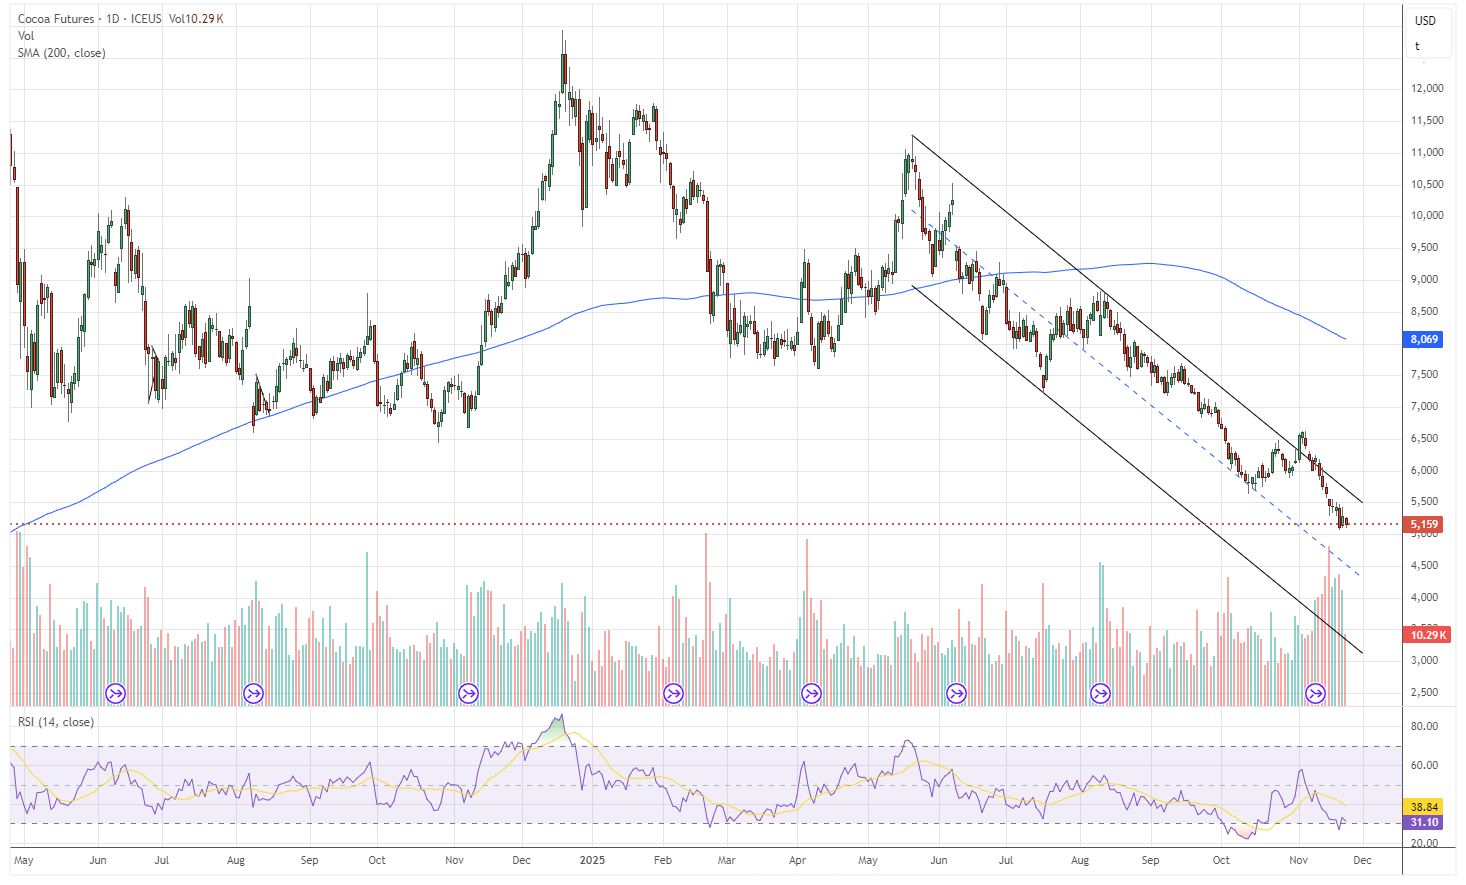Image resolution: width=1466 pixels, height=885 pixels.
Task: Click the rollover marker icon near November
Action: click(468, 691)
